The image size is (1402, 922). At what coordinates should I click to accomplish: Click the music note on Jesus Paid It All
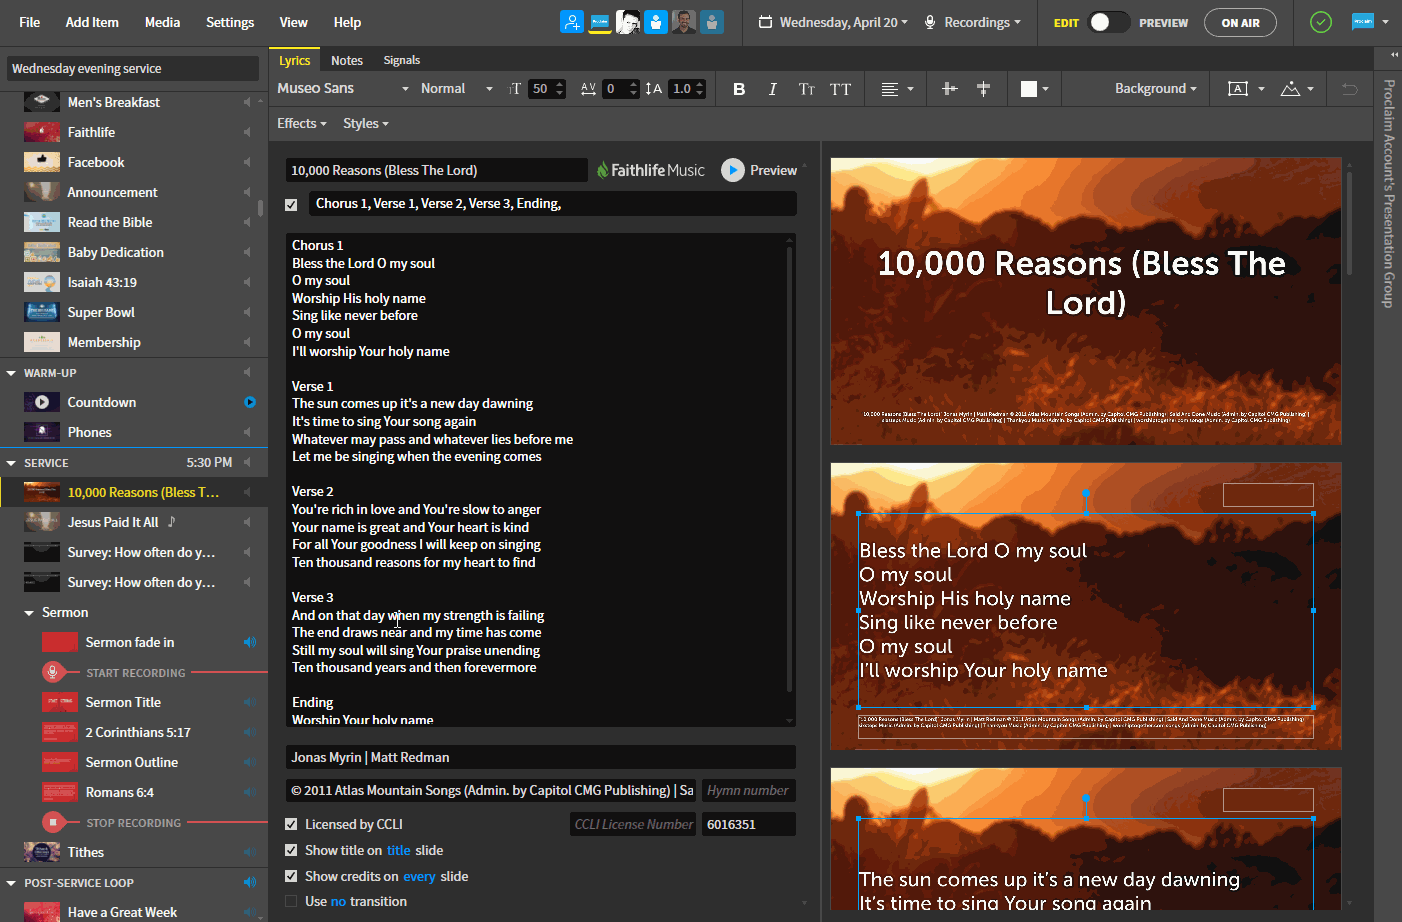[x=171, y=521]
